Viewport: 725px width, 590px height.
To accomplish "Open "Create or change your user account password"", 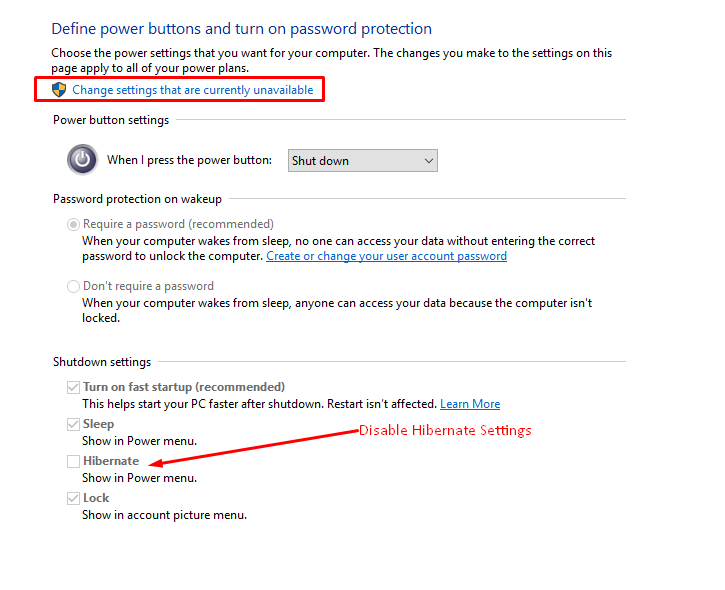I will (x=386, y=256).
